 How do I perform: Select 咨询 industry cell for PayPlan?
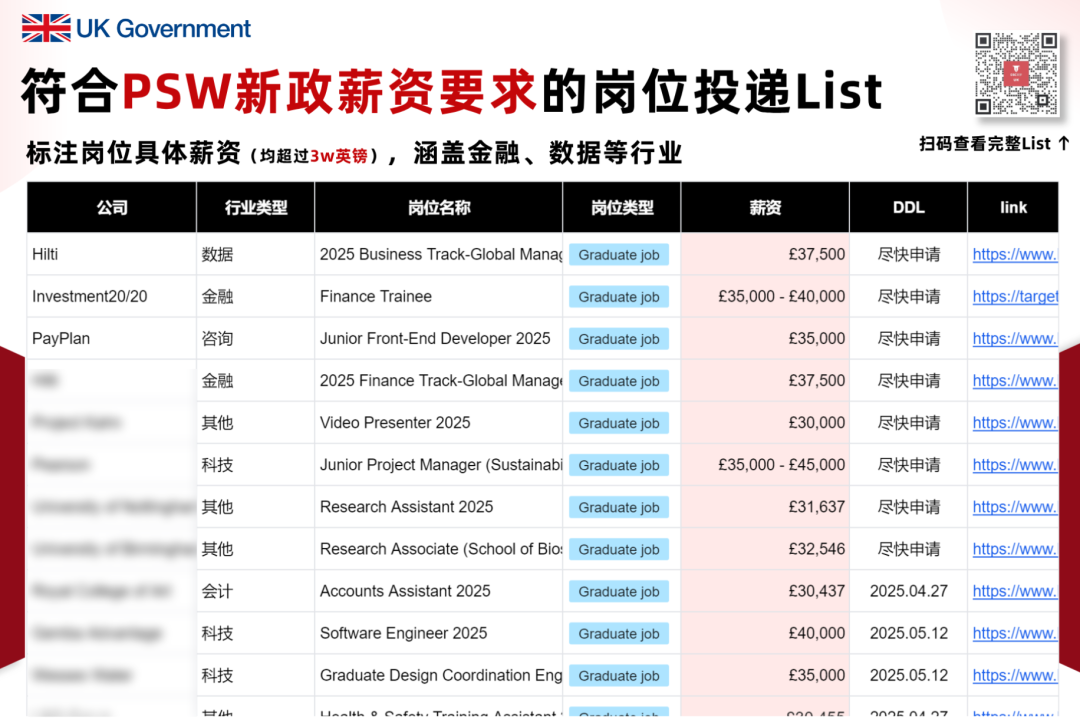(256, 338)
